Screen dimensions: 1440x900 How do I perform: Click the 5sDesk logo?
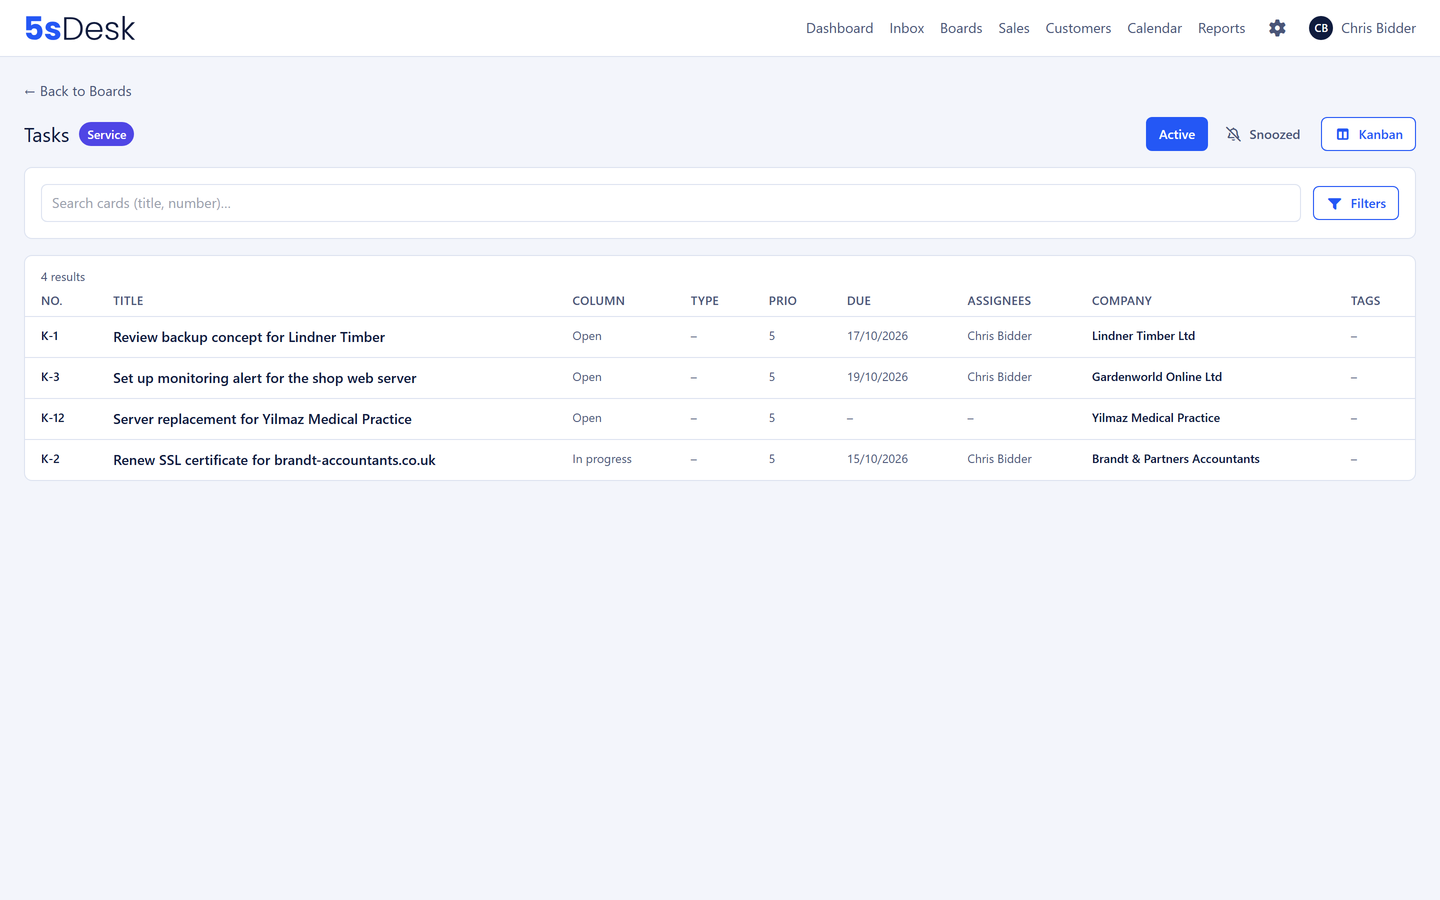[x=80, y=28]
